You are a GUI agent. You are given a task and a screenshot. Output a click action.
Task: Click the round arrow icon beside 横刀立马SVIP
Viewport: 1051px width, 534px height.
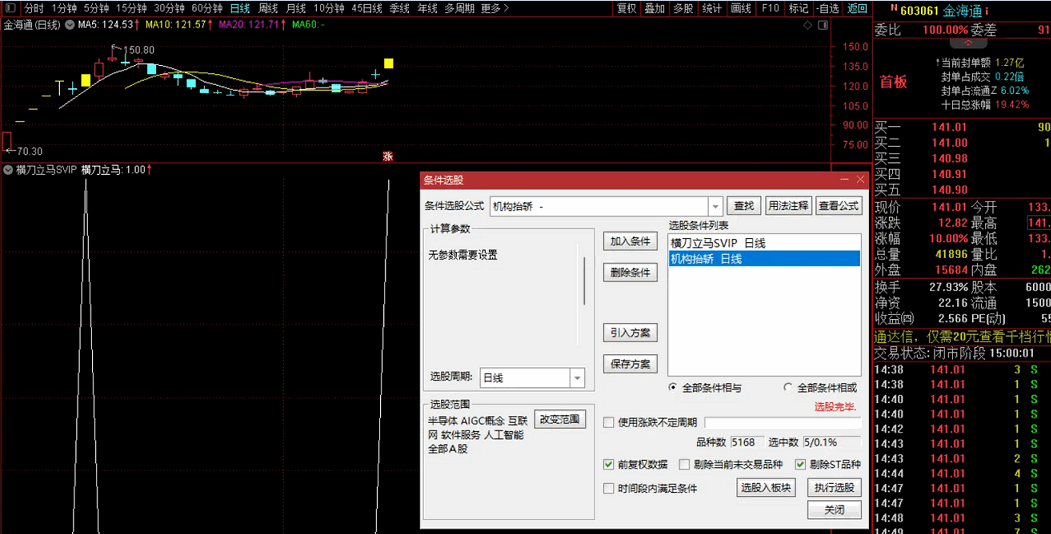click(x=8, y=170)
